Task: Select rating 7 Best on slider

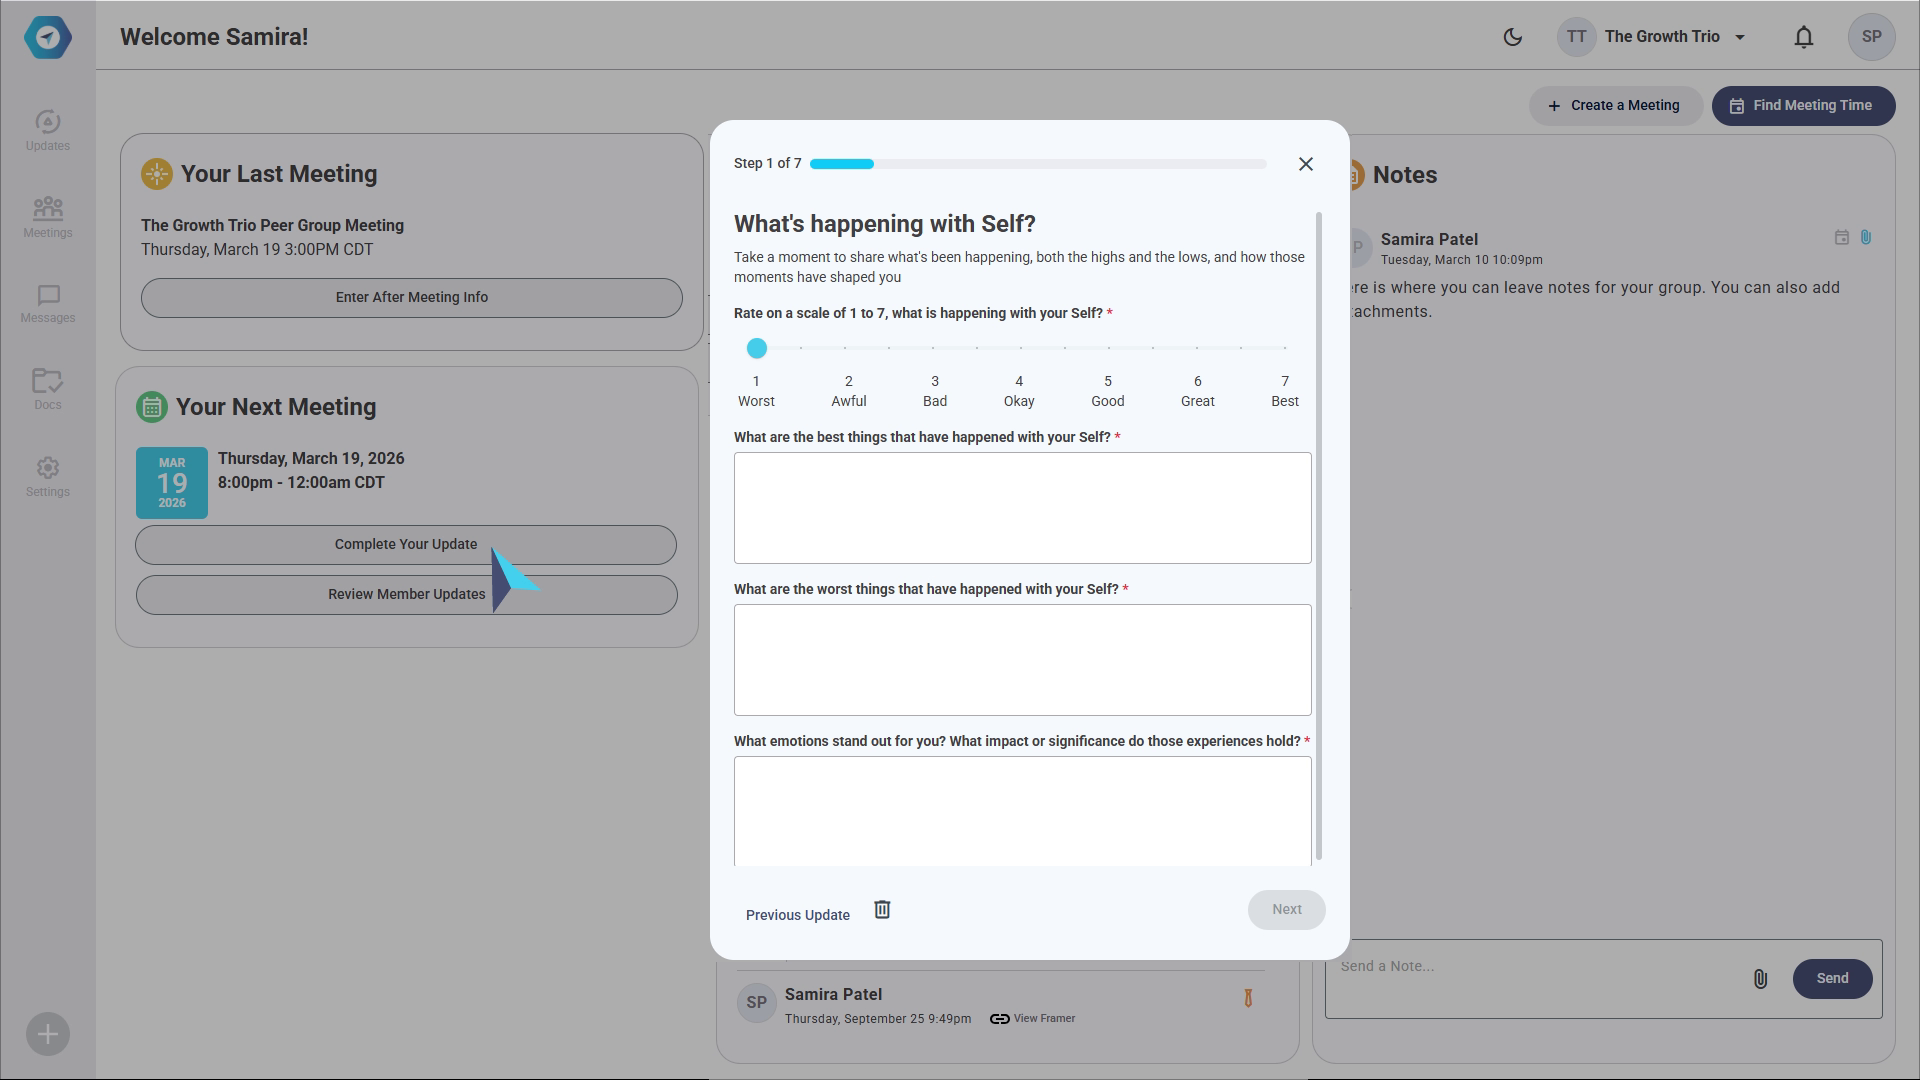Action: 1284,348
